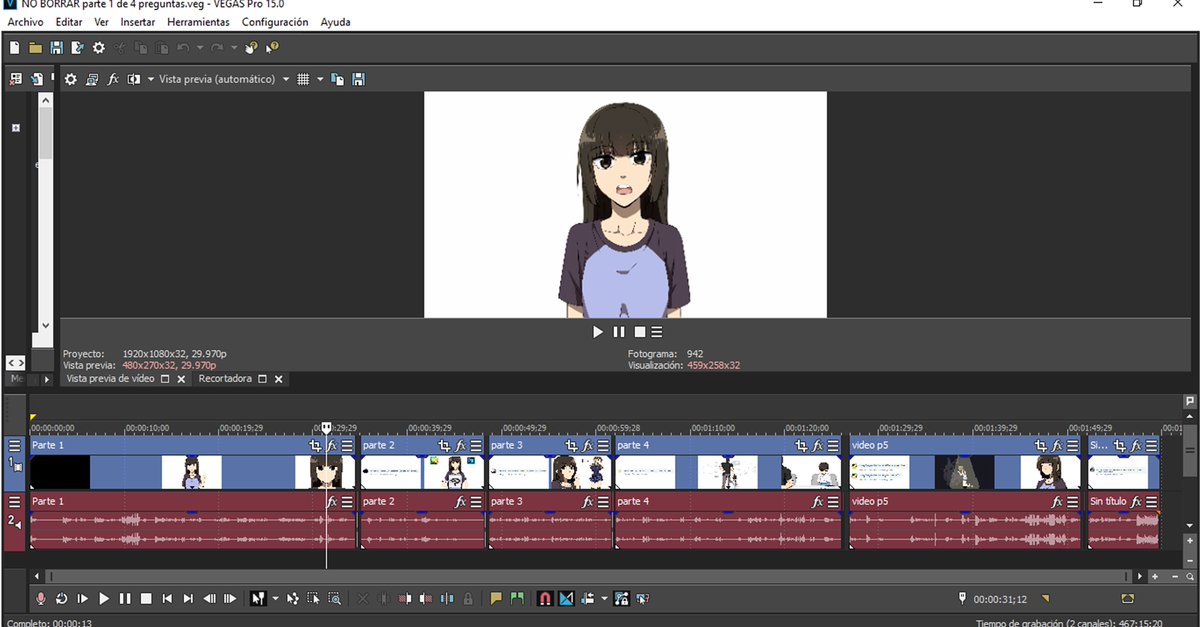Viewport: 1200px width, 627px height.
Task: Select the zoom edit tool magnifier
Action: (x=335, y=598)
